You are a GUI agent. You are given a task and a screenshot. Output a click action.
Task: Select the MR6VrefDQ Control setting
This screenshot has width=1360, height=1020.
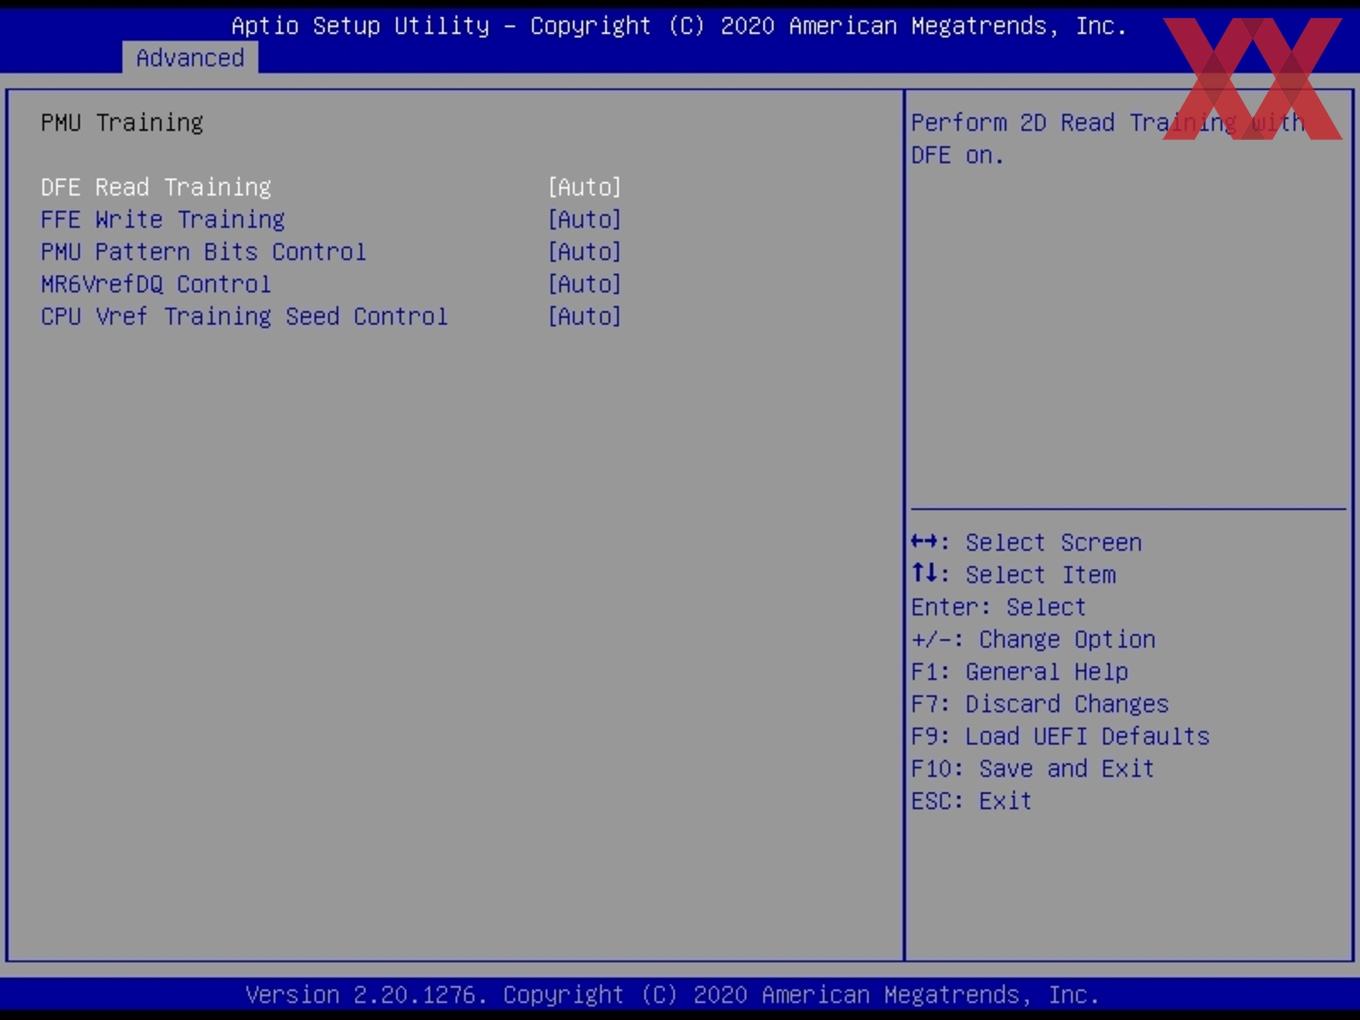coord(156,284)
